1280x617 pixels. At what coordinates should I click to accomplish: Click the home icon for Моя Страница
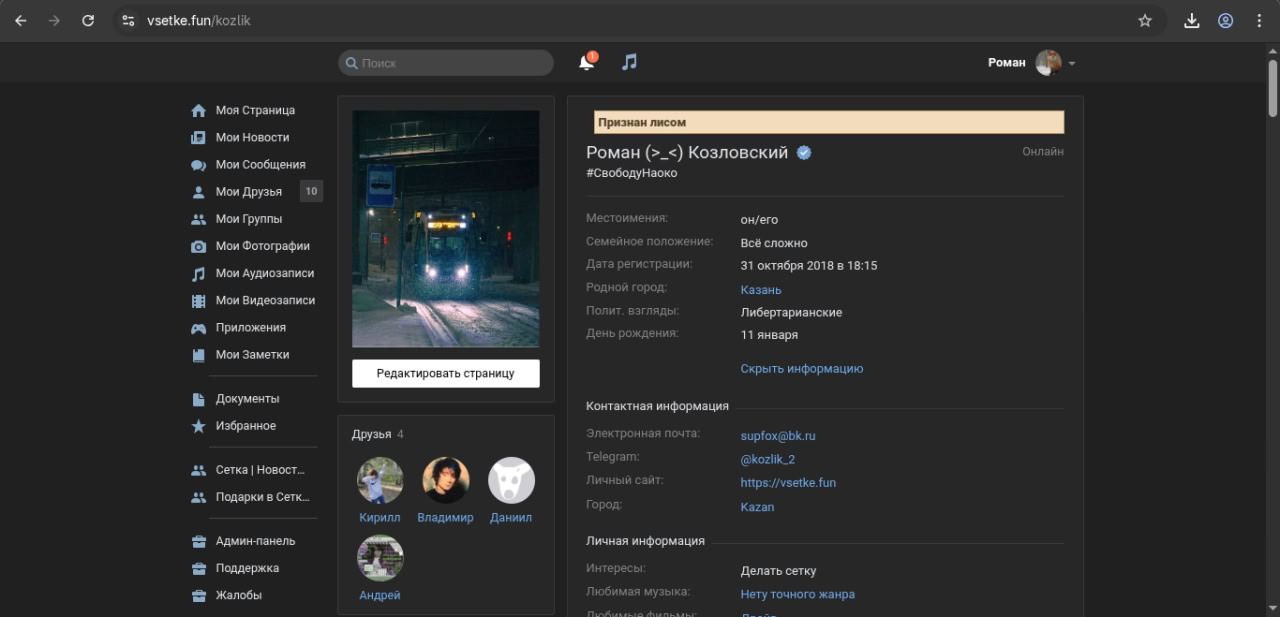tap(198, 111)
